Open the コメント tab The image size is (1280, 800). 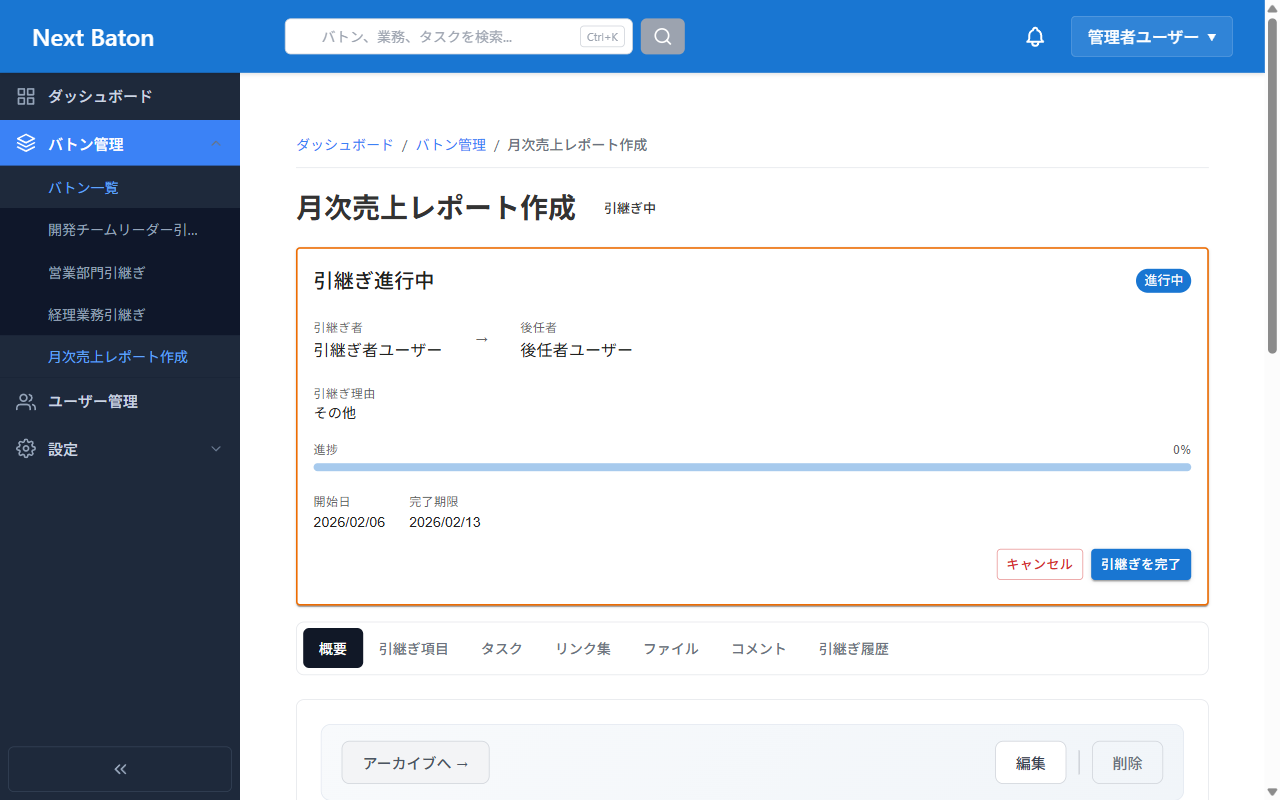click(758, 648)
